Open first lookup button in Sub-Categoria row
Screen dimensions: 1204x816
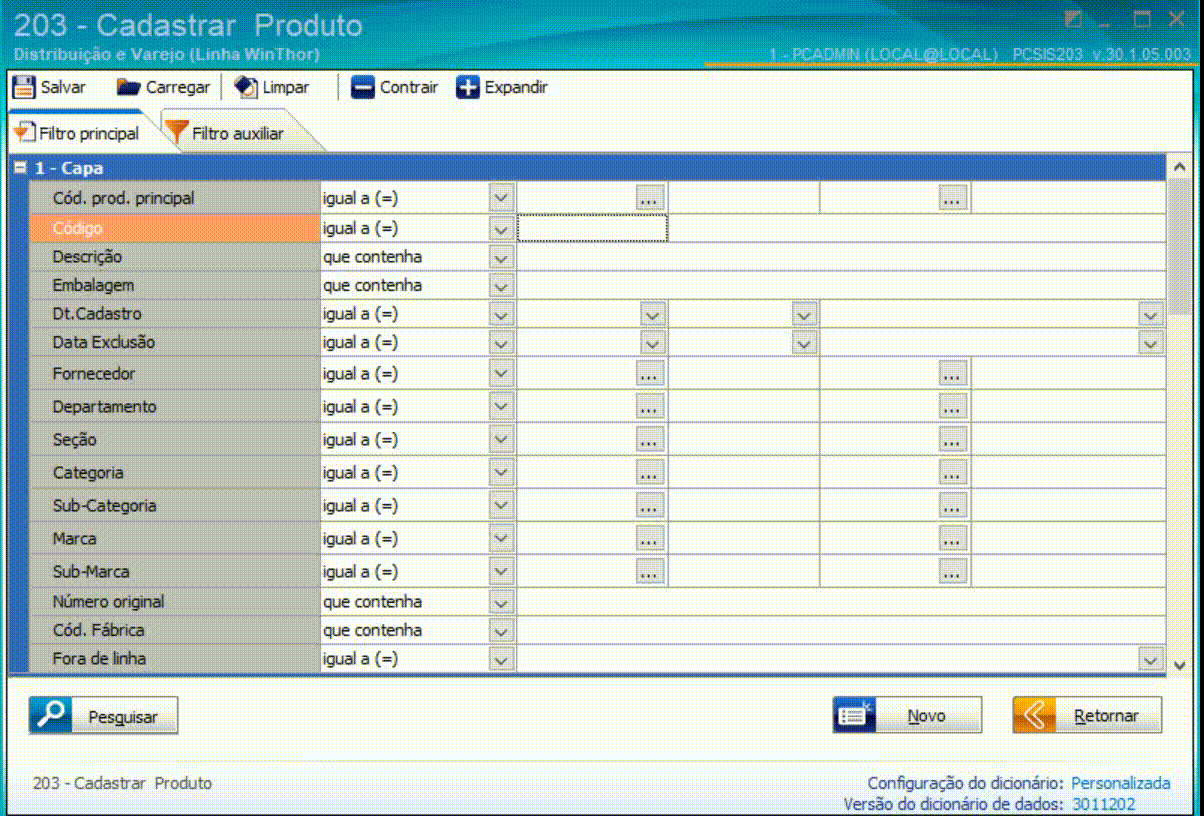[x=650, y=506]
